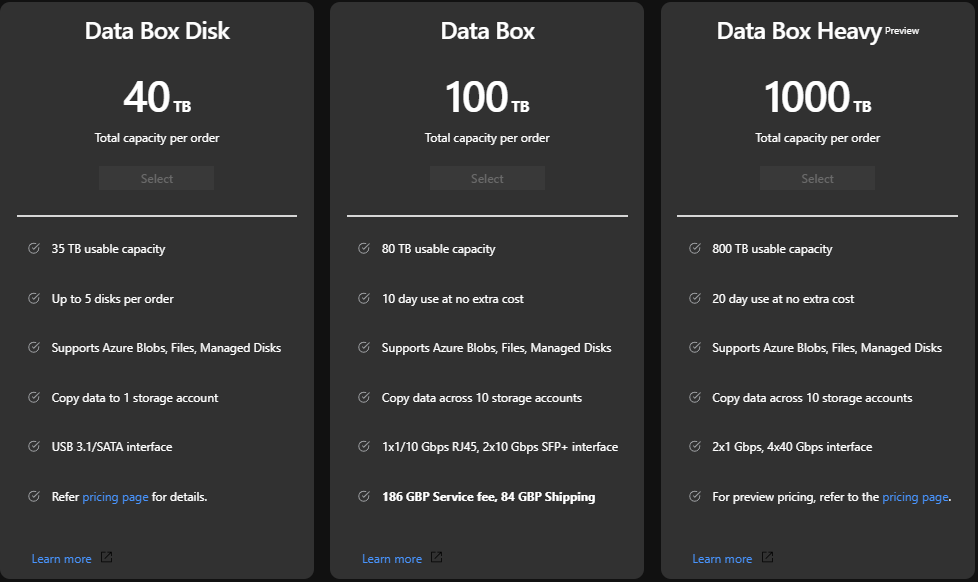Click the Data Box Heavy card title
Image resolution: width=978 pixels, height=582 pixels.
coord(799,31)
